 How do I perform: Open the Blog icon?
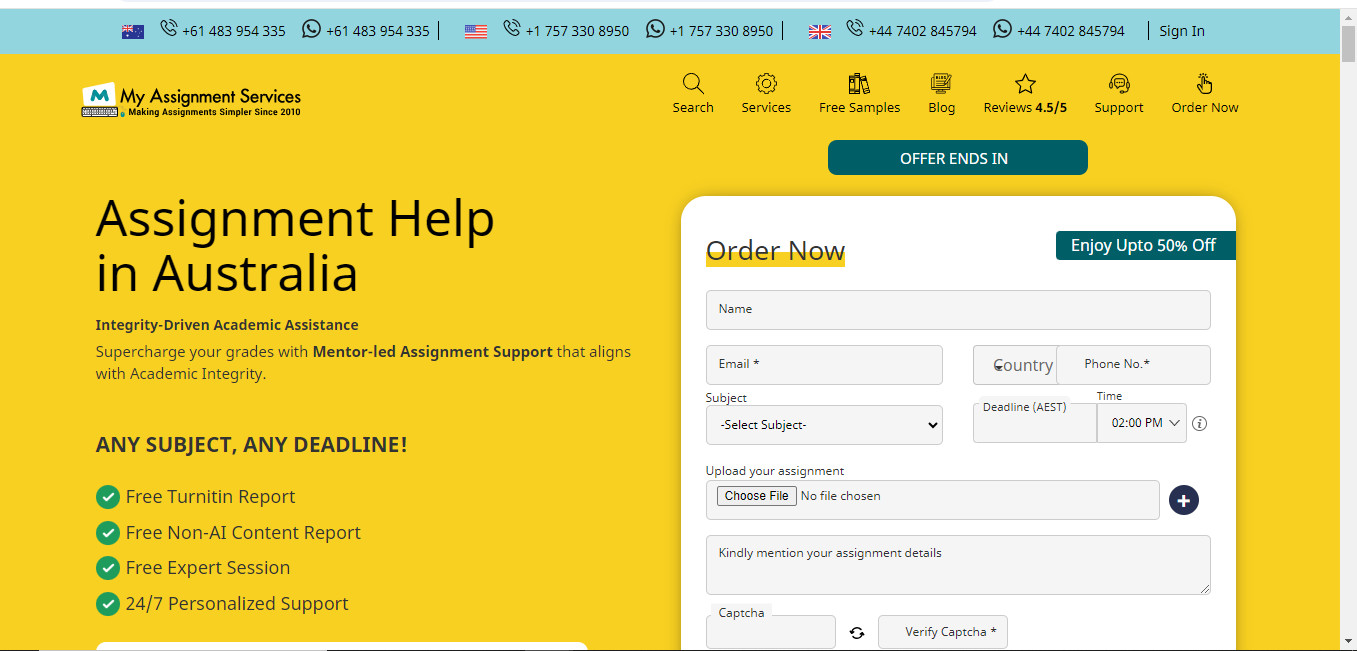[941, 84]
